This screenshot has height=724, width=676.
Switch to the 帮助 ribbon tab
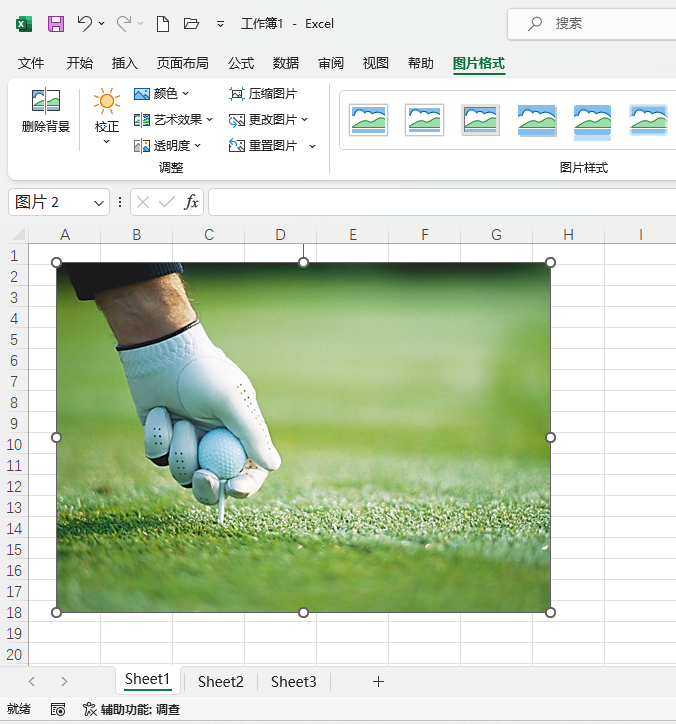tap(421, 63)
